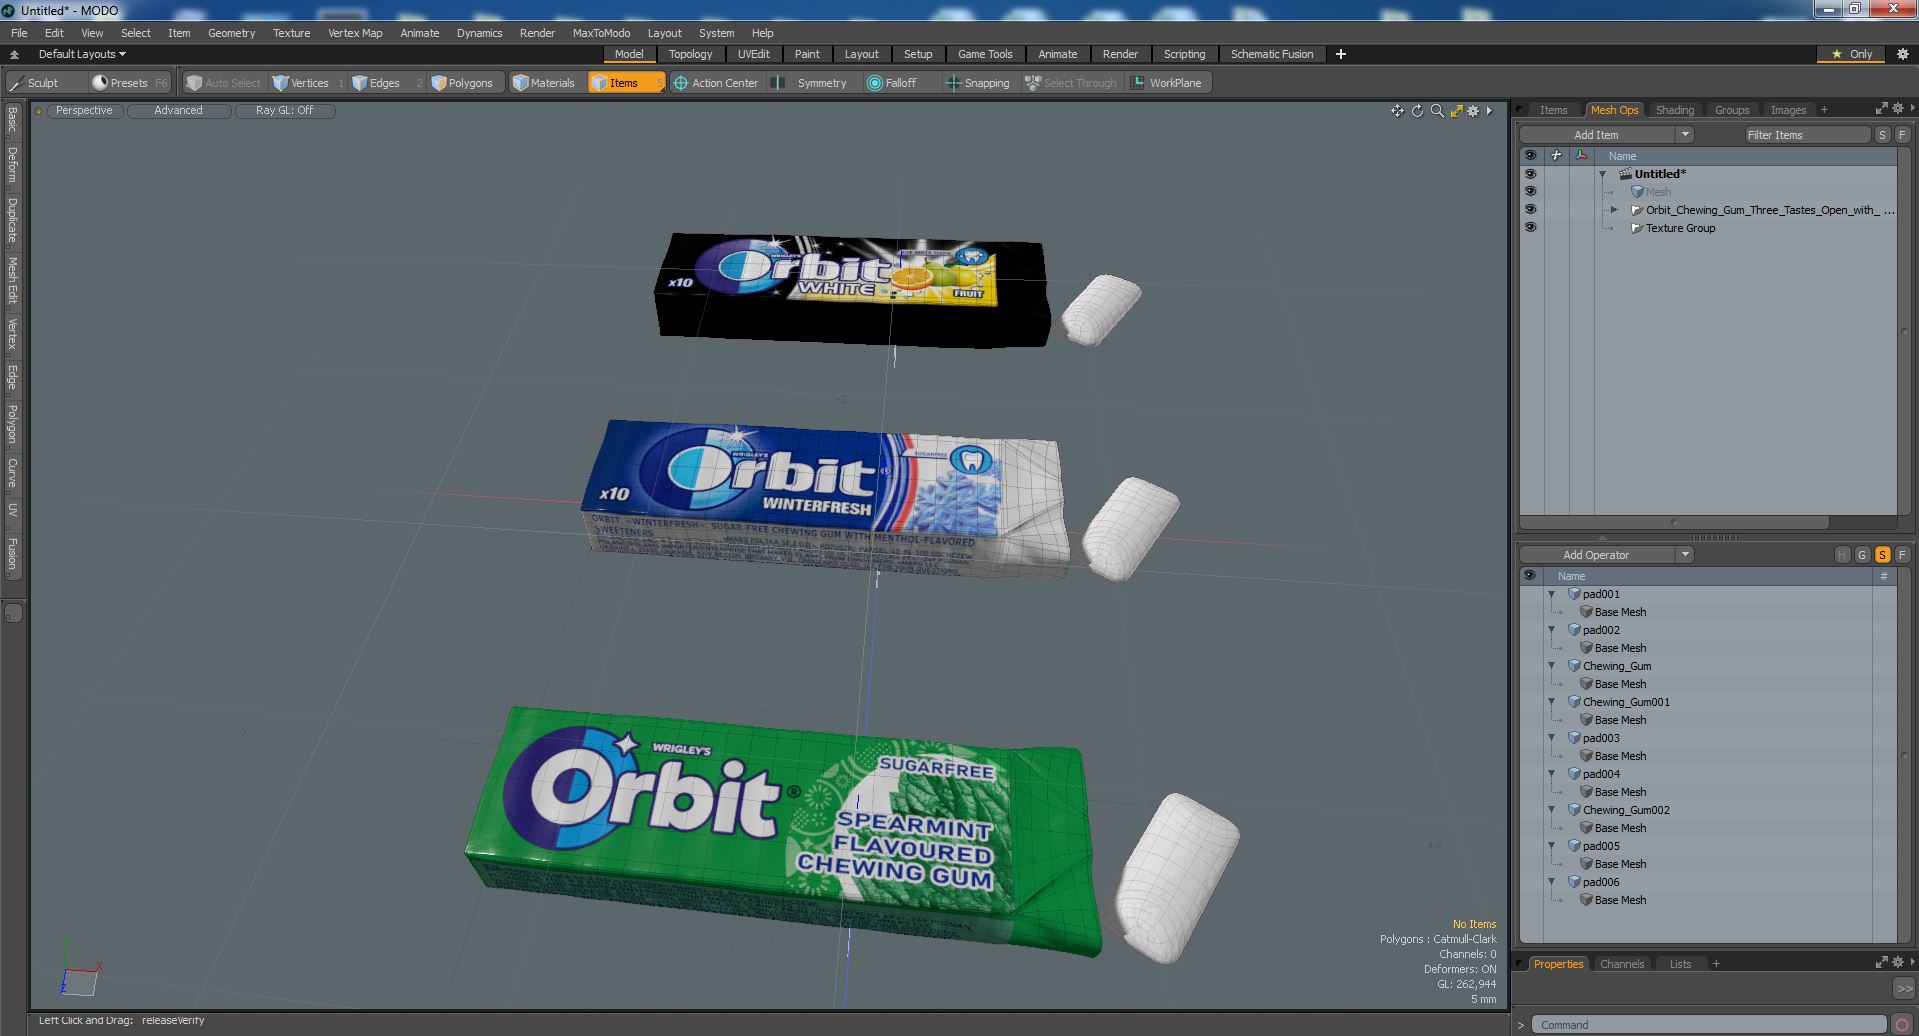Collapse the pad003 operator entry
1919x1036 pixels.
click(1552, 738)
